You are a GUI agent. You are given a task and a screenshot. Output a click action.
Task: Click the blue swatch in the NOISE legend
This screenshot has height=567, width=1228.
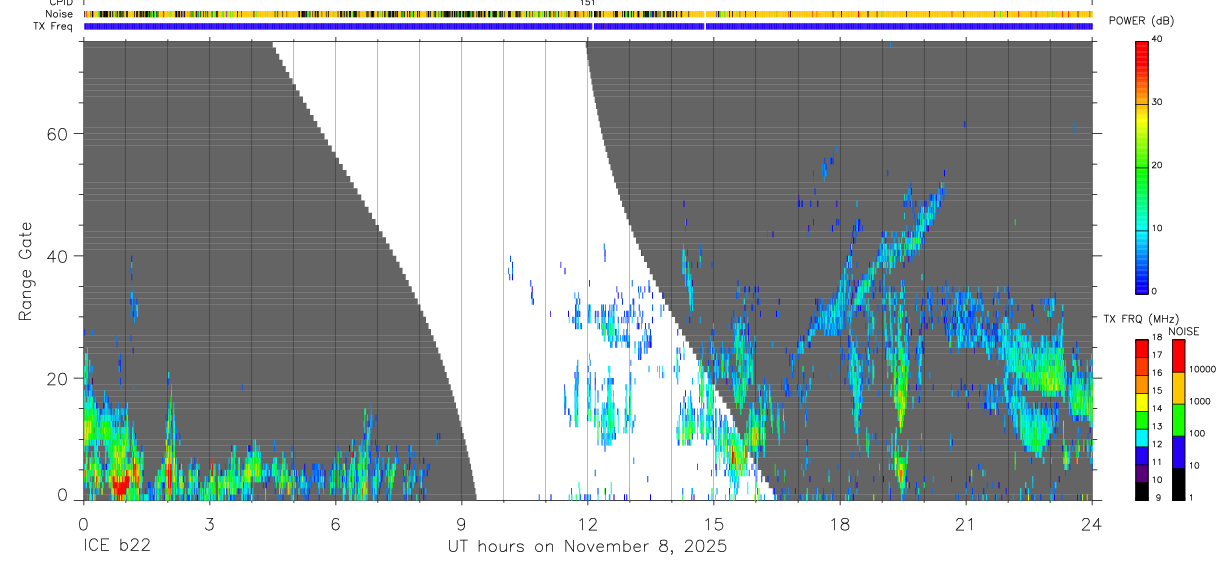1178,451
